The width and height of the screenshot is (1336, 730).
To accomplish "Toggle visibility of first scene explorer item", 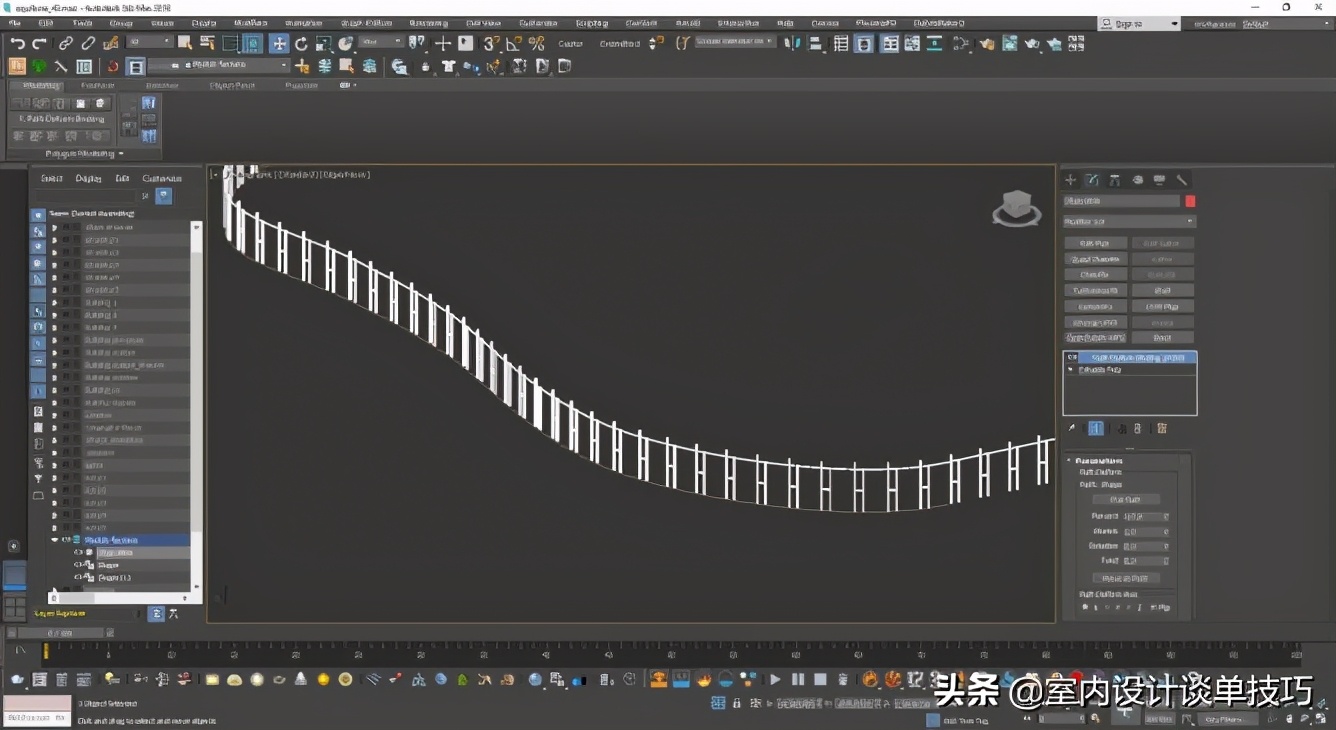I will coord(66,227).
